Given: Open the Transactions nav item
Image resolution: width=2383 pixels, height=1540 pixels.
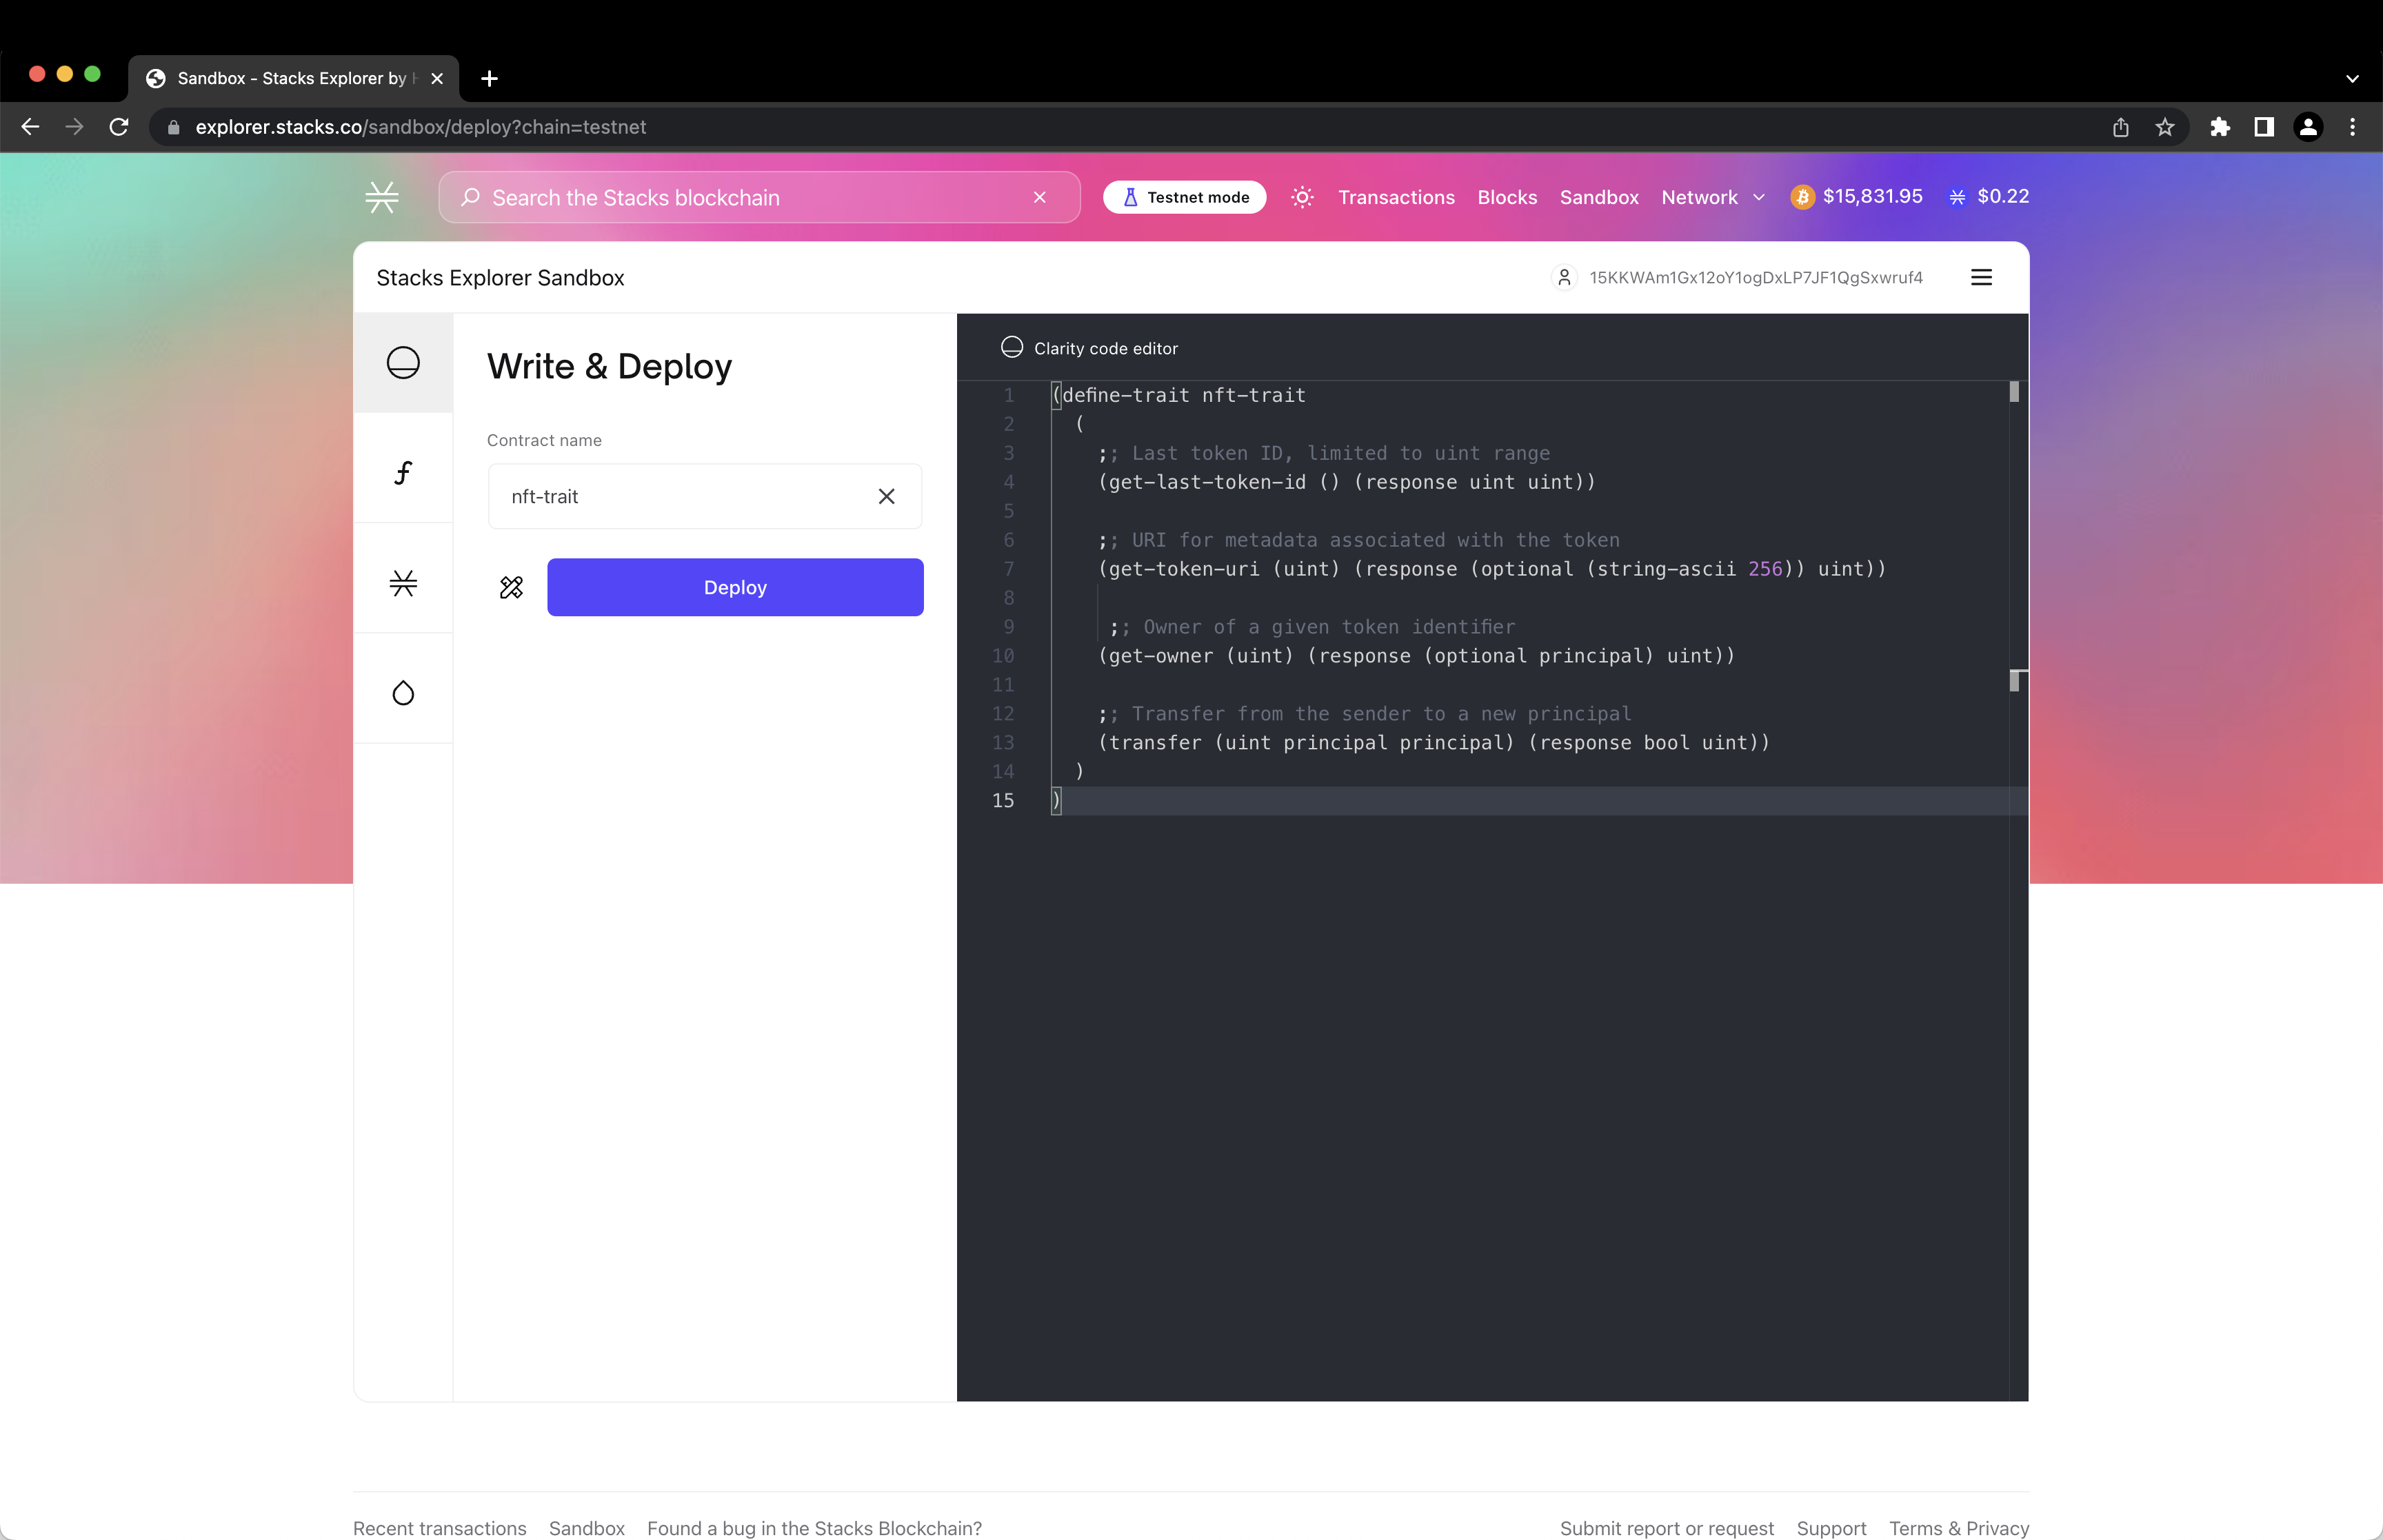Looking at the screenshot, I should pos(1396,197).
